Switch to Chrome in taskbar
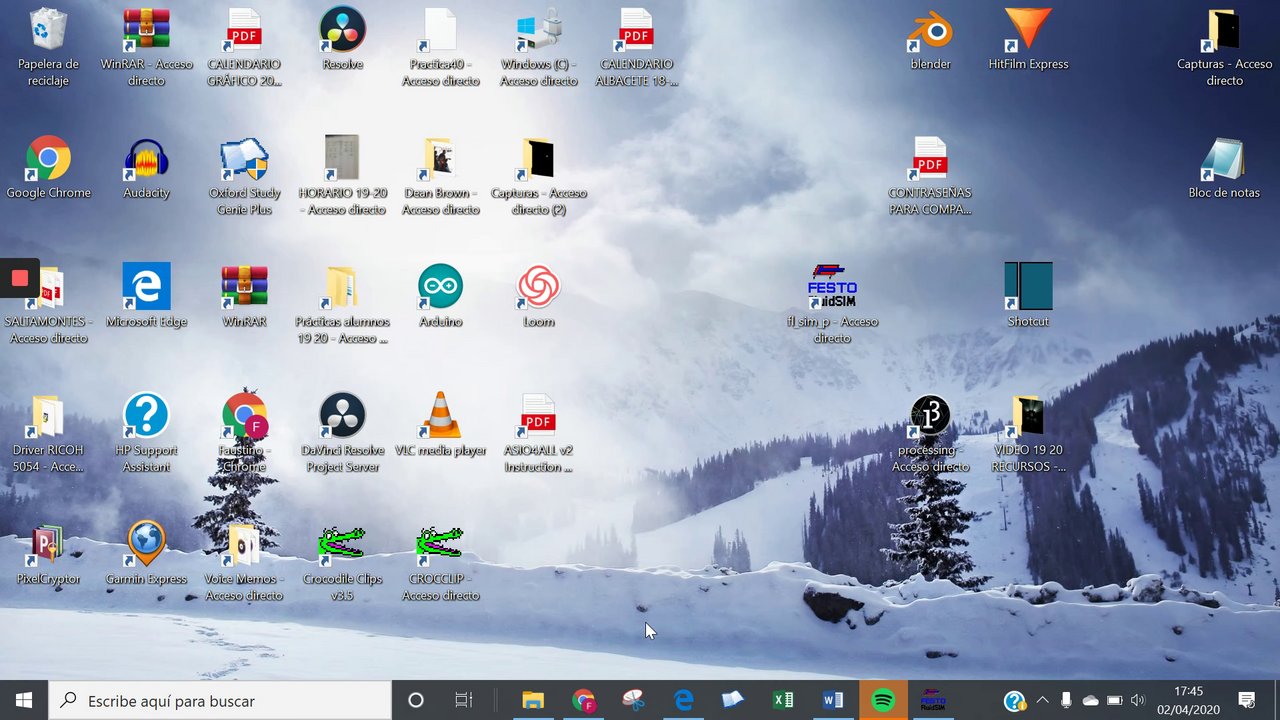This screenshot has height=720, width=1280. (x=583, y=701)
